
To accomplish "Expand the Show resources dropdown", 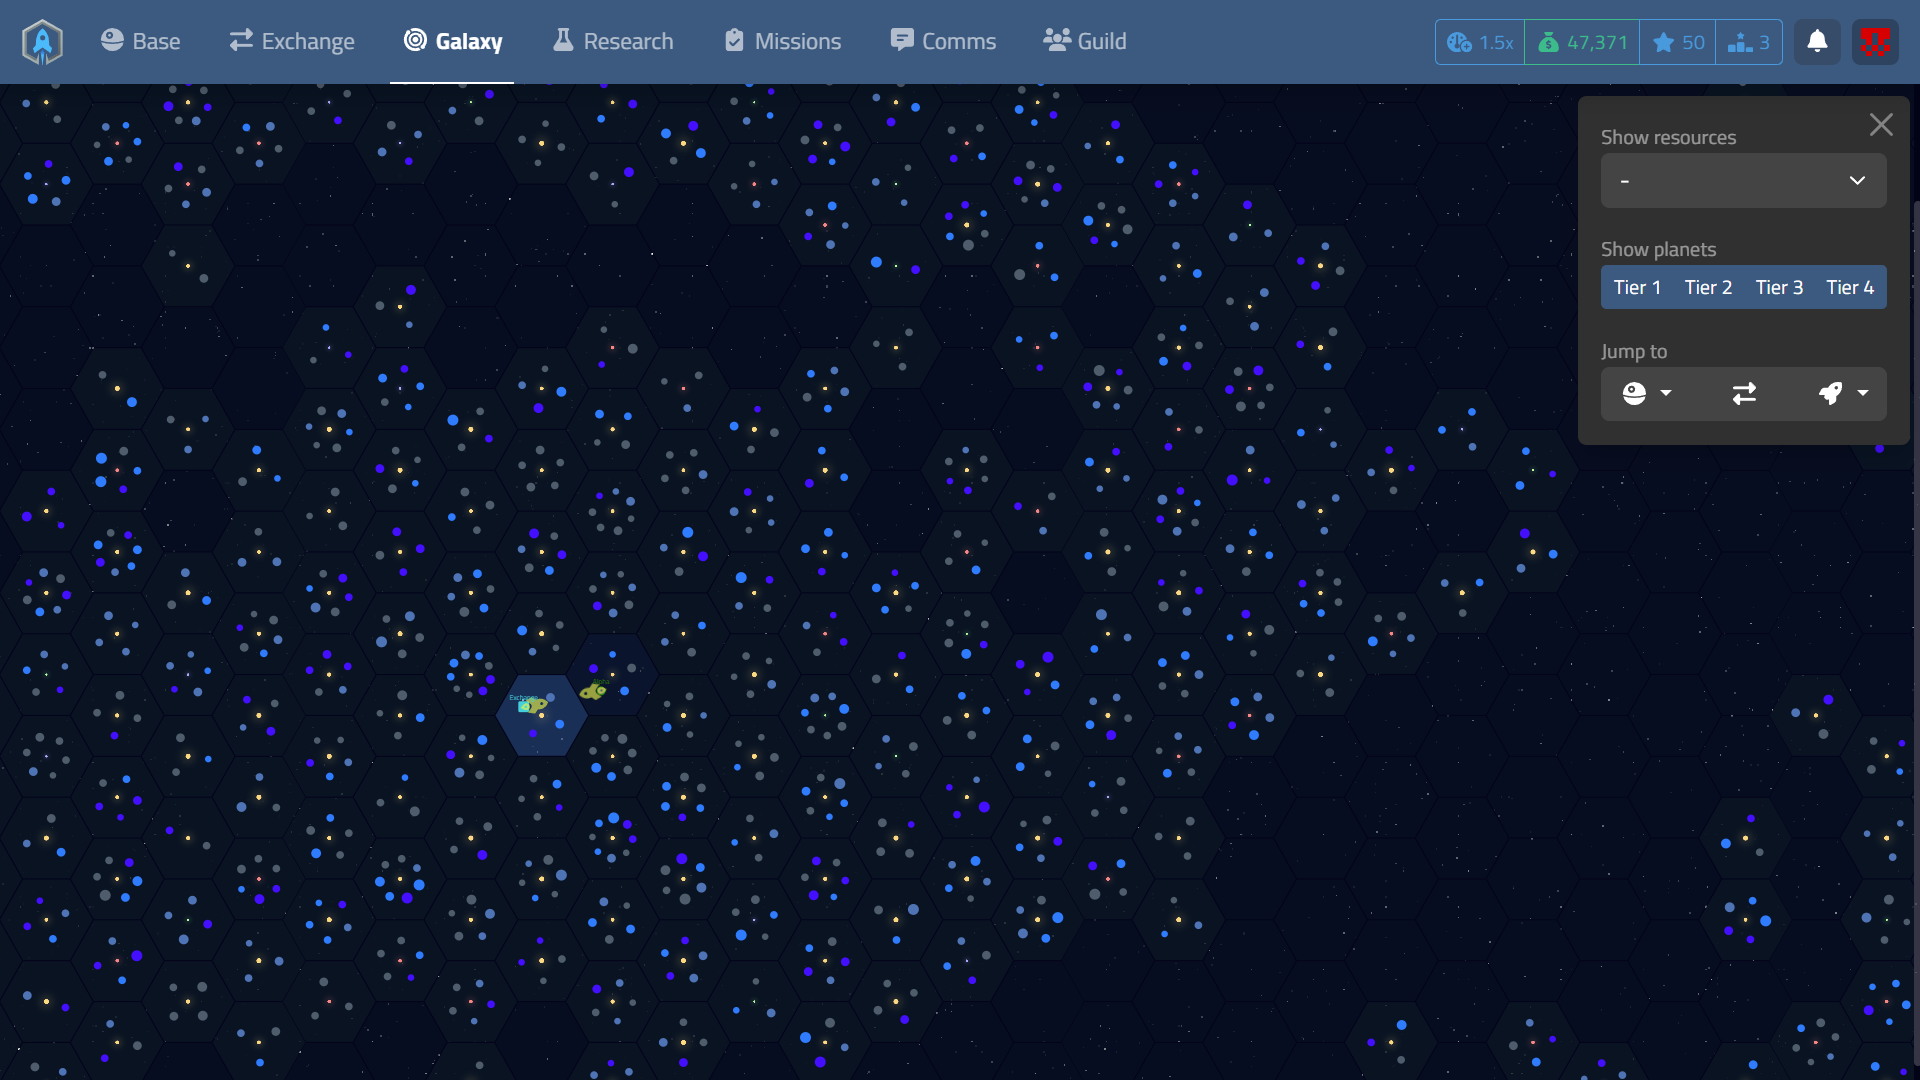I will point(1743,181).
